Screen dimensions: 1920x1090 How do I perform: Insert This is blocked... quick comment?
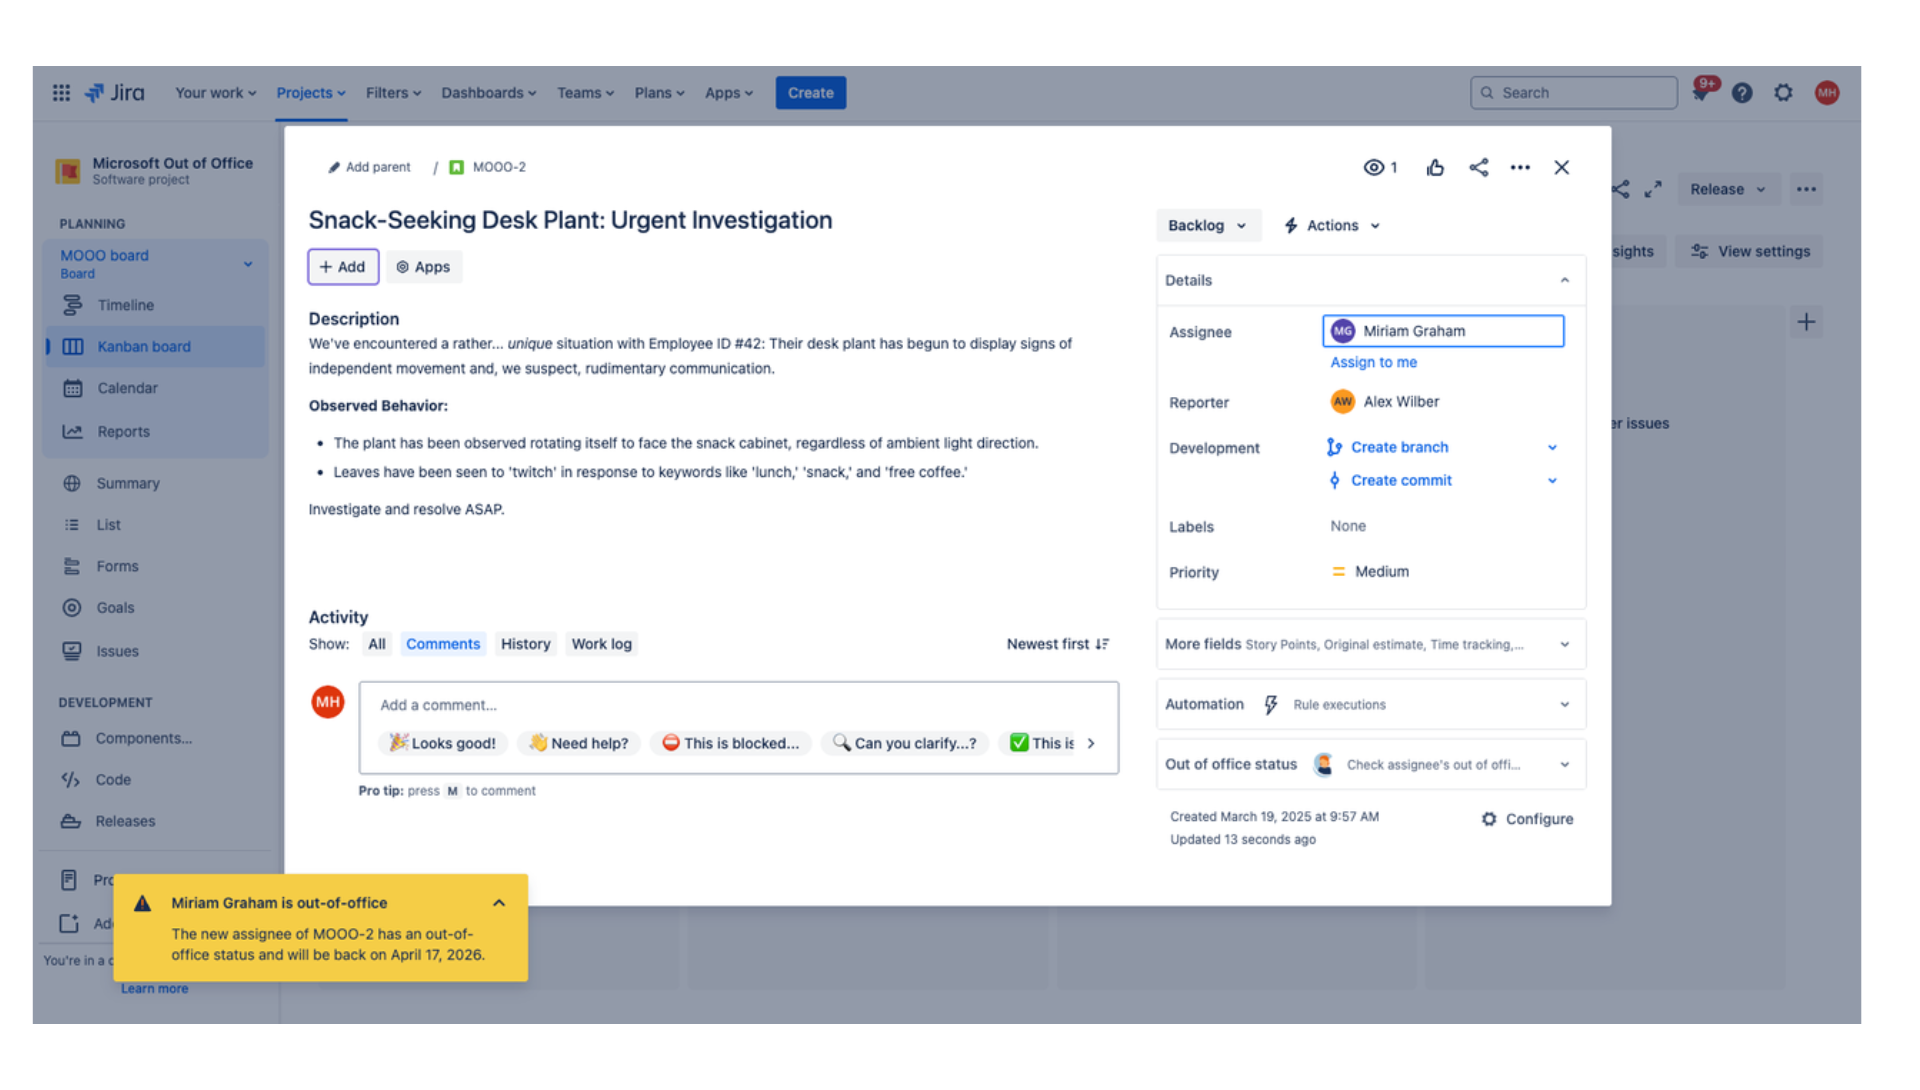click(x=731, y=743)
